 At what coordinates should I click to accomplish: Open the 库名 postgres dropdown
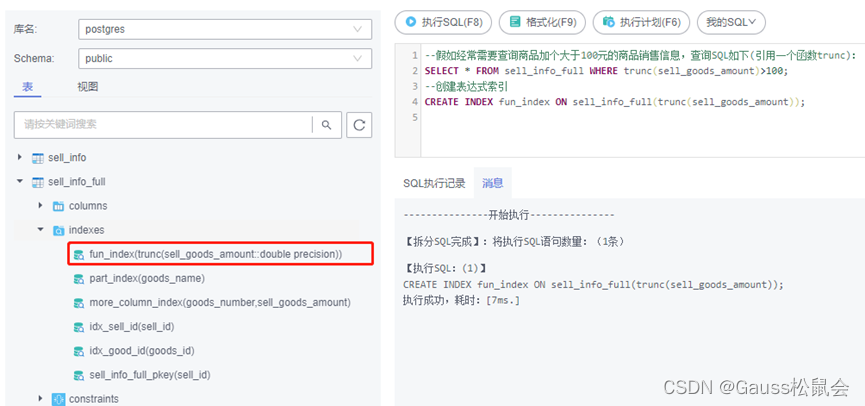[x=225, y=29]
